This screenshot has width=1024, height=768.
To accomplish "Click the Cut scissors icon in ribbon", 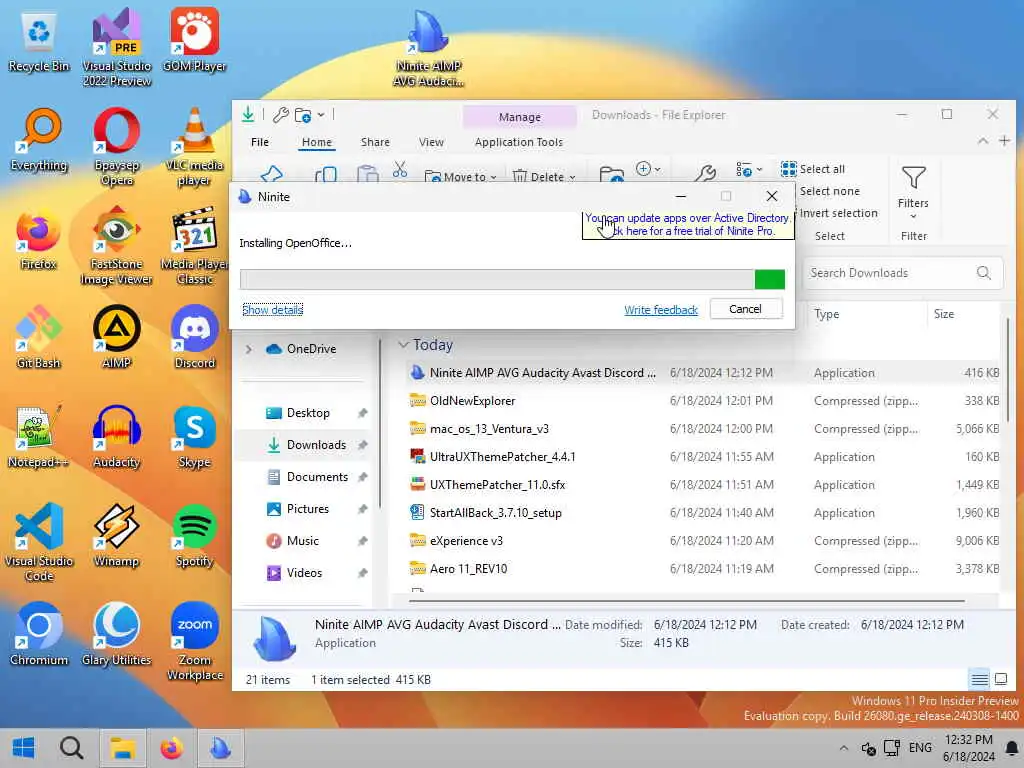I will 400,170.
